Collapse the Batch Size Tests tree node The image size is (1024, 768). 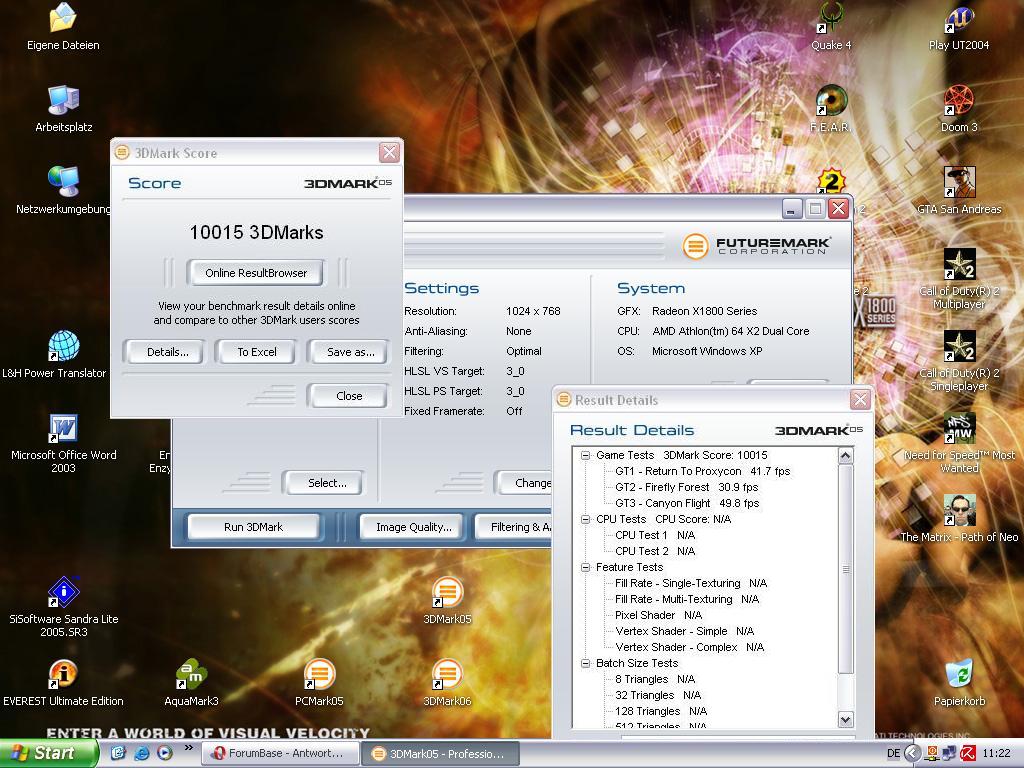[x=585, y=664]
